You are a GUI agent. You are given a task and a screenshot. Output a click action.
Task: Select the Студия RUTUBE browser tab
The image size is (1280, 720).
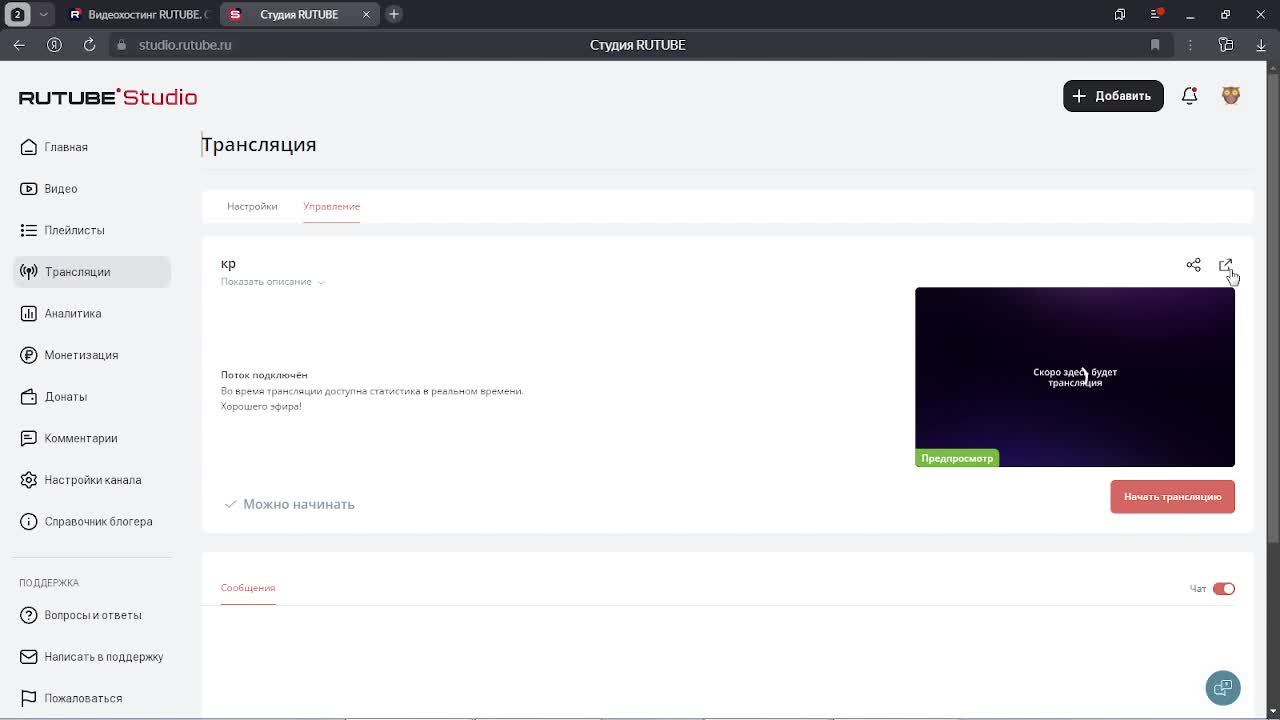click(299, 14)
